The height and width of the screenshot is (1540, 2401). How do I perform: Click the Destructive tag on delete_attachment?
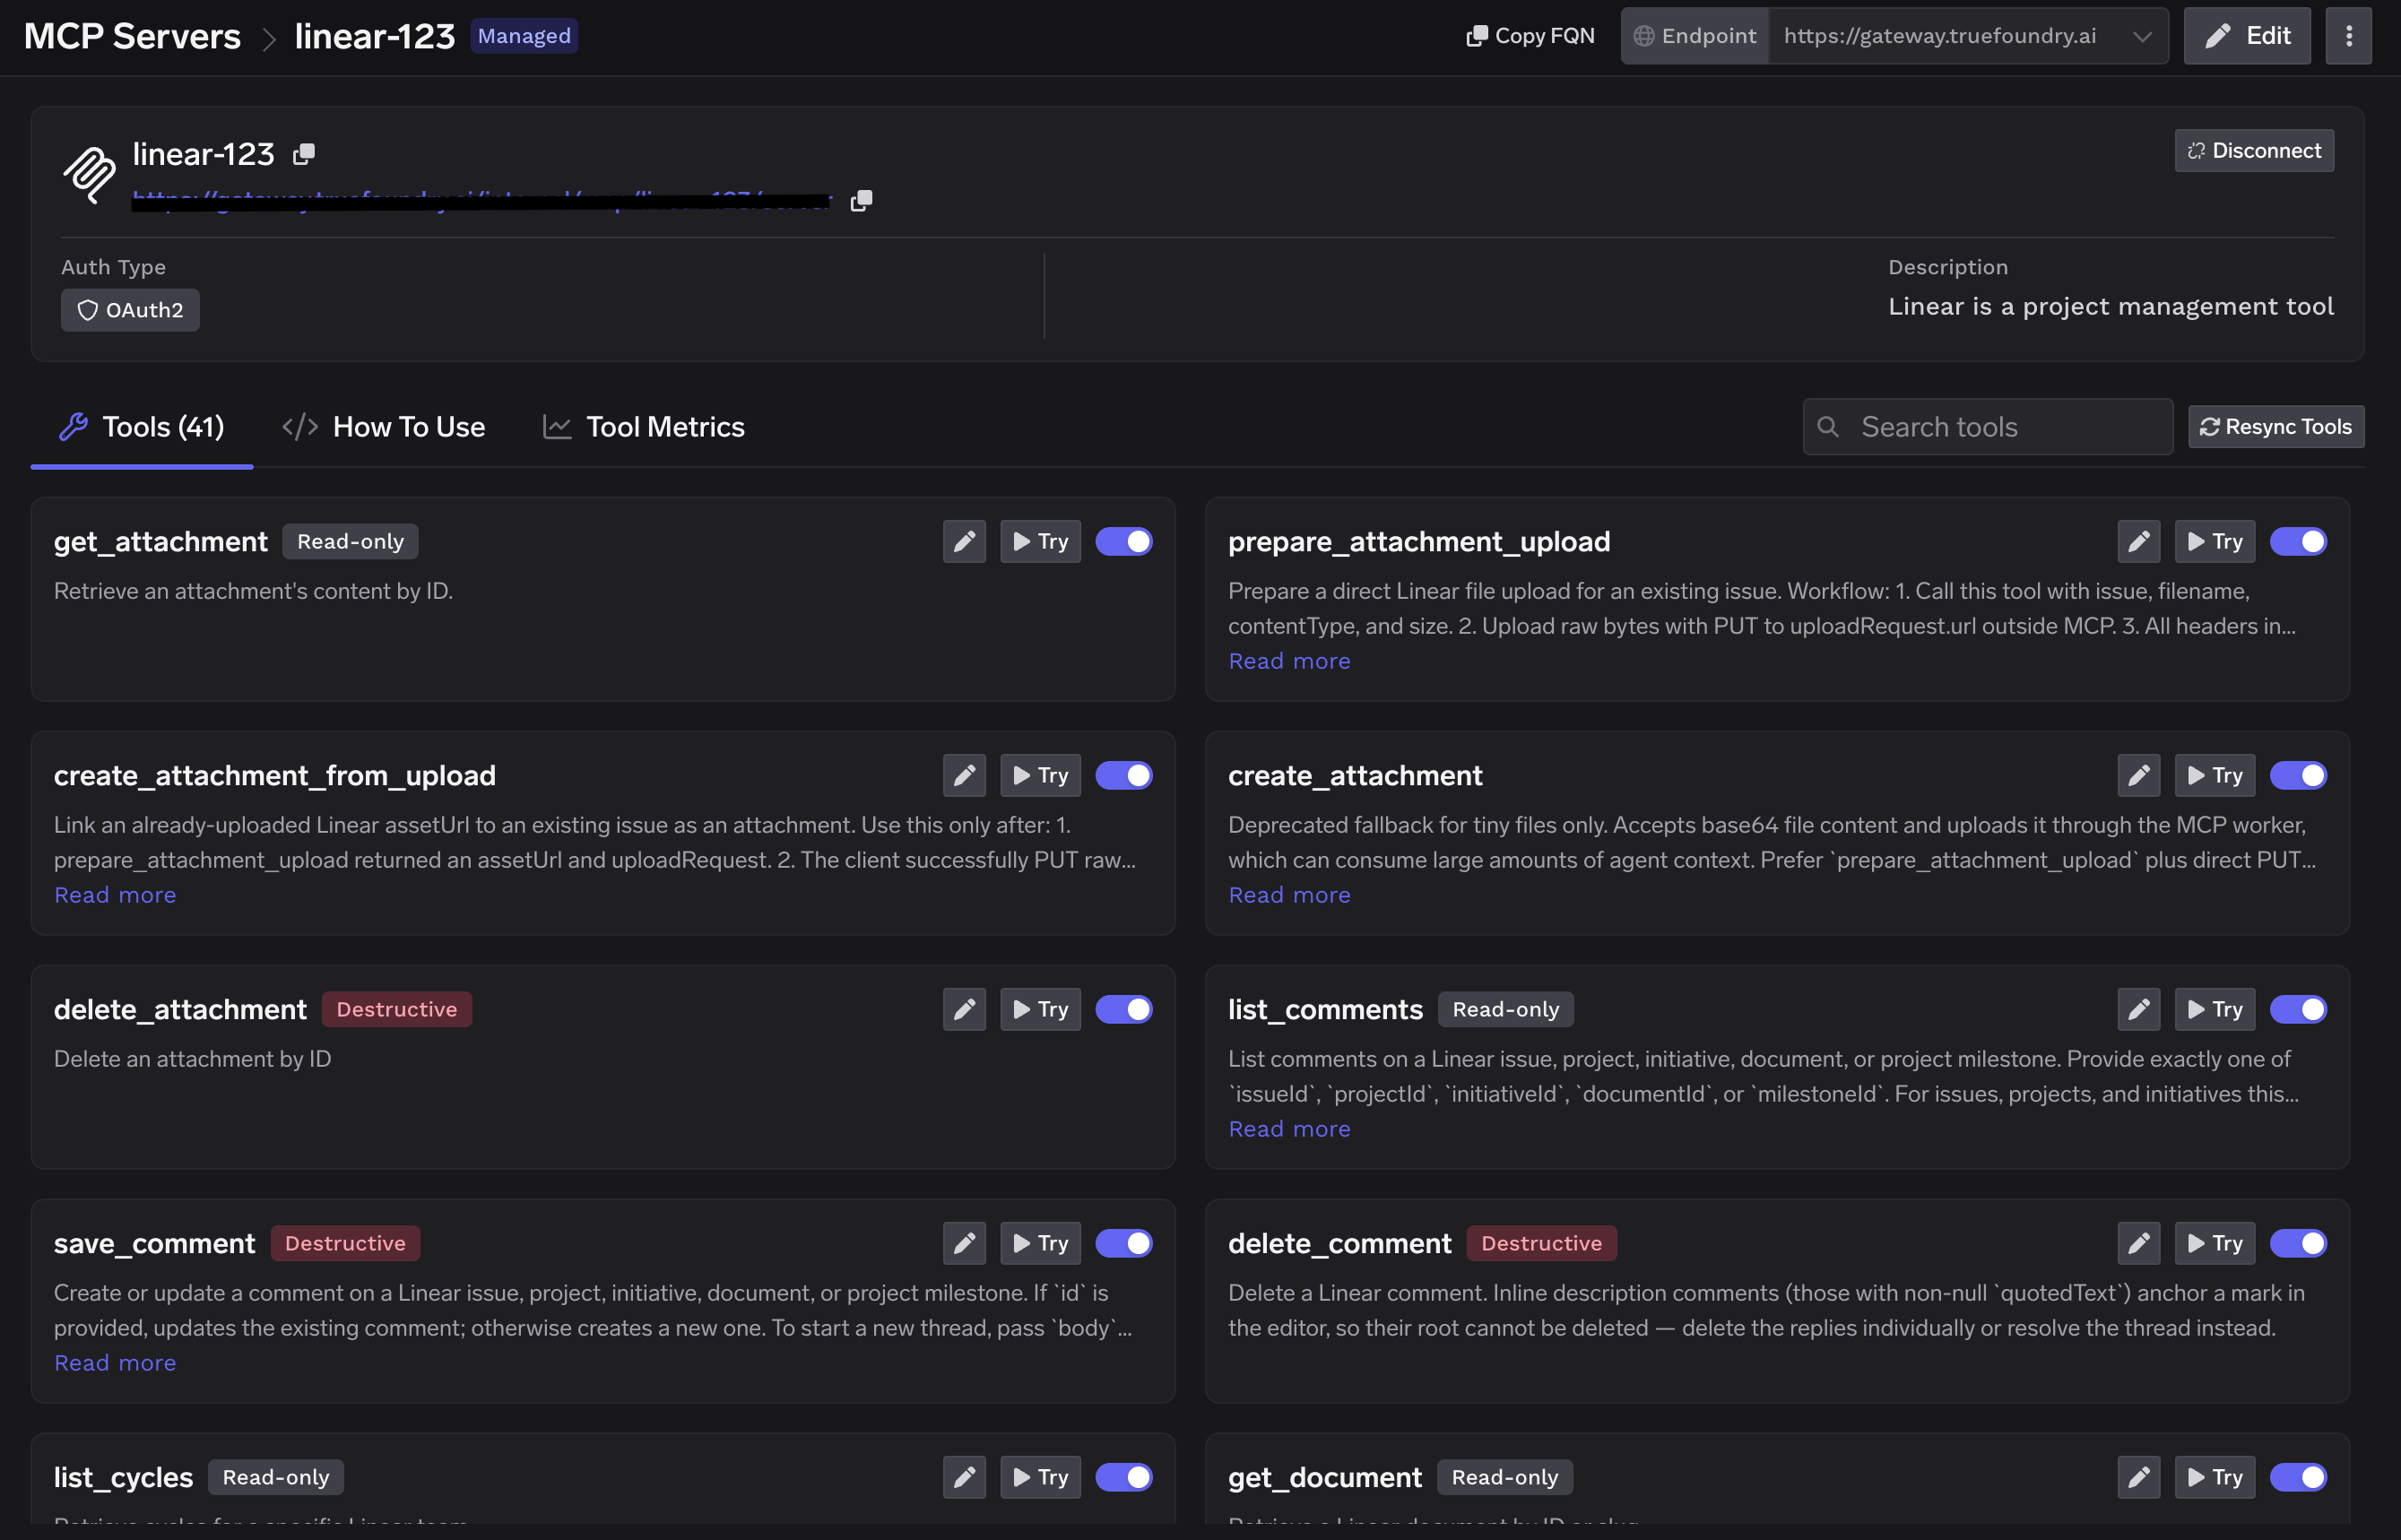pos(397,1009)
